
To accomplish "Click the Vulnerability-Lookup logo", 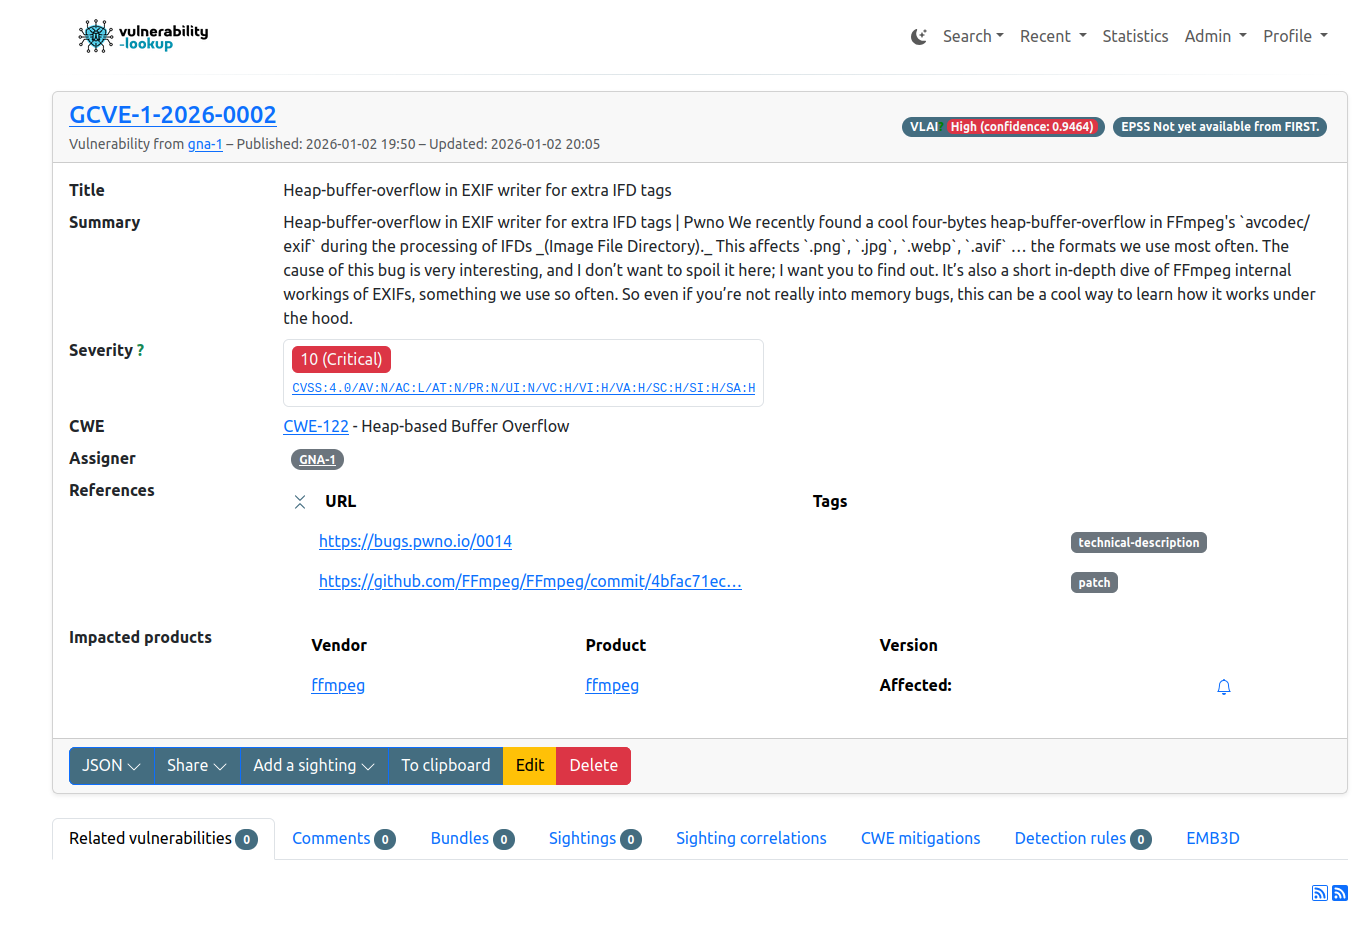I will (x=143, y=36).
